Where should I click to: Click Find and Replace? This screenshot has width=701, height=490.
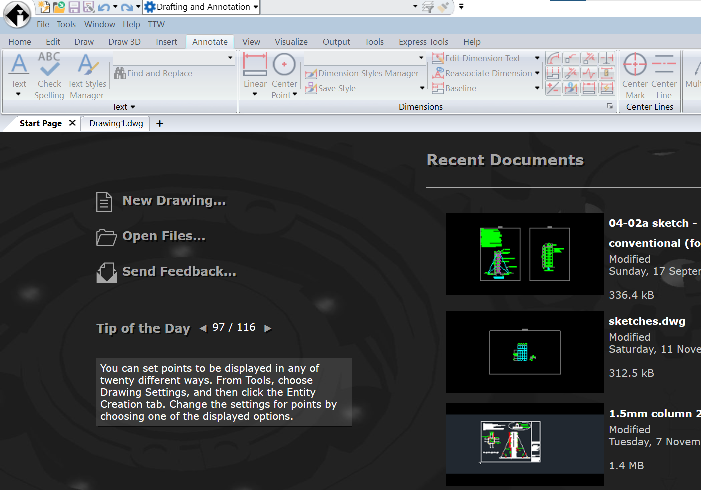153,73
